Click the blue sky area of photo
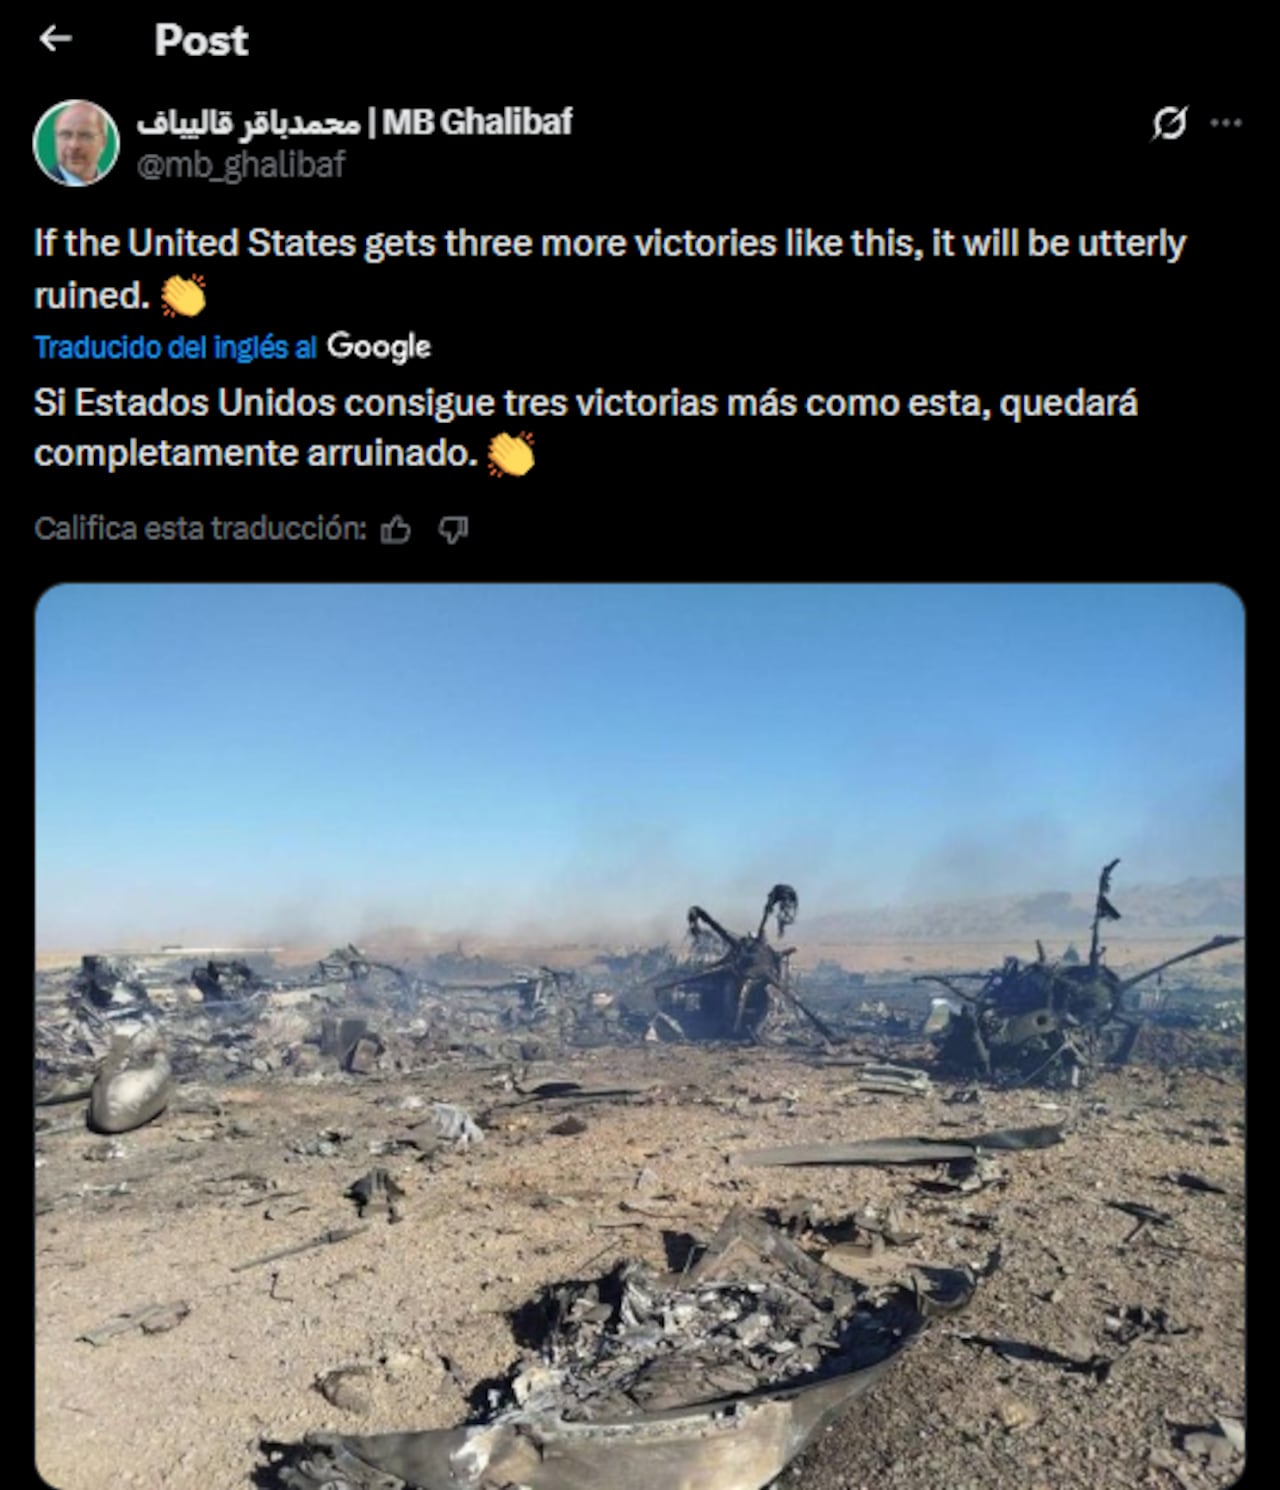Viewport: 1280px width, 1490px height. tap(640, 740)
